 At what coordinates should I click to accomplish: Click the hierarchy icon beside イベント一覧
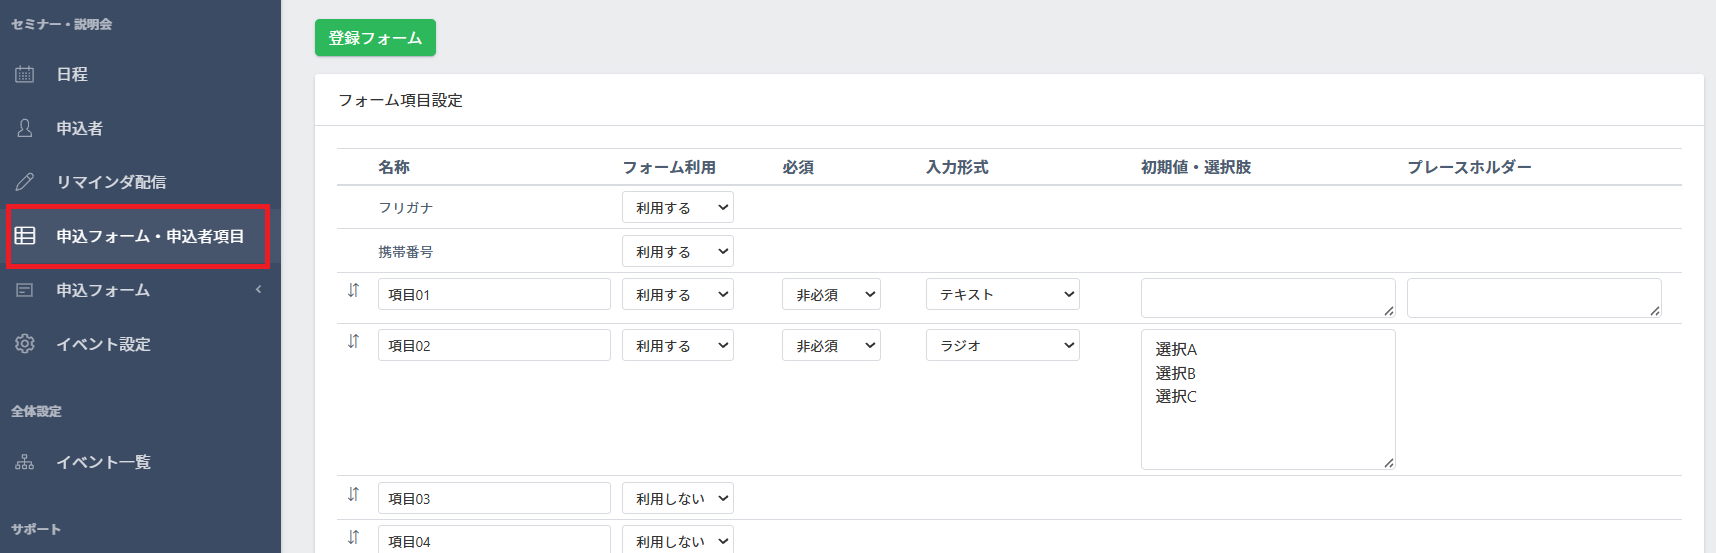coord(25,462)
